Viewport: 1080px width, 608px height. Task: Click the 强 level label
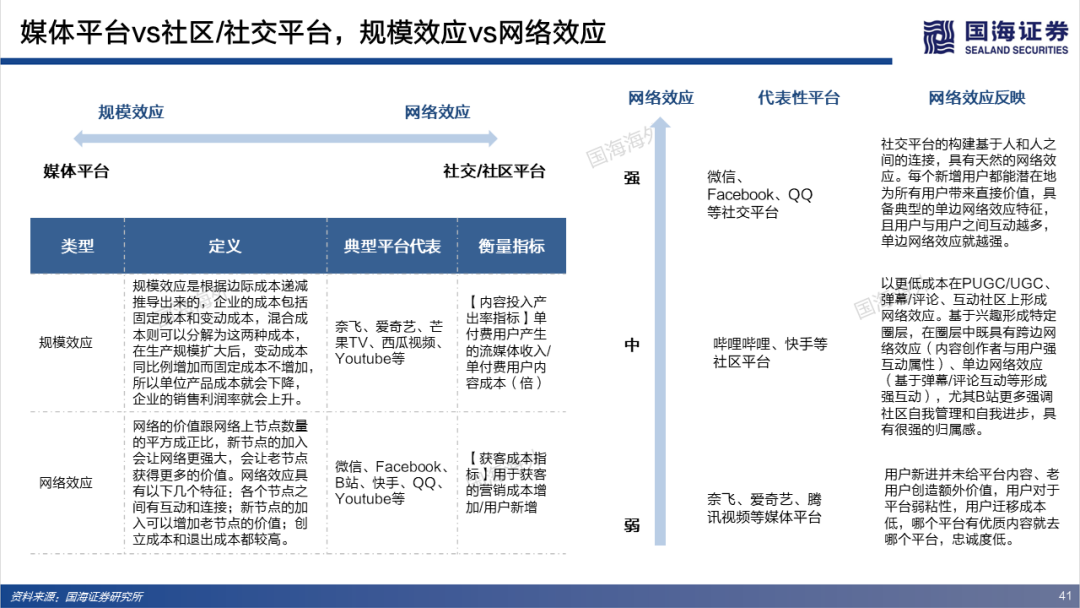tap(632, 178)
